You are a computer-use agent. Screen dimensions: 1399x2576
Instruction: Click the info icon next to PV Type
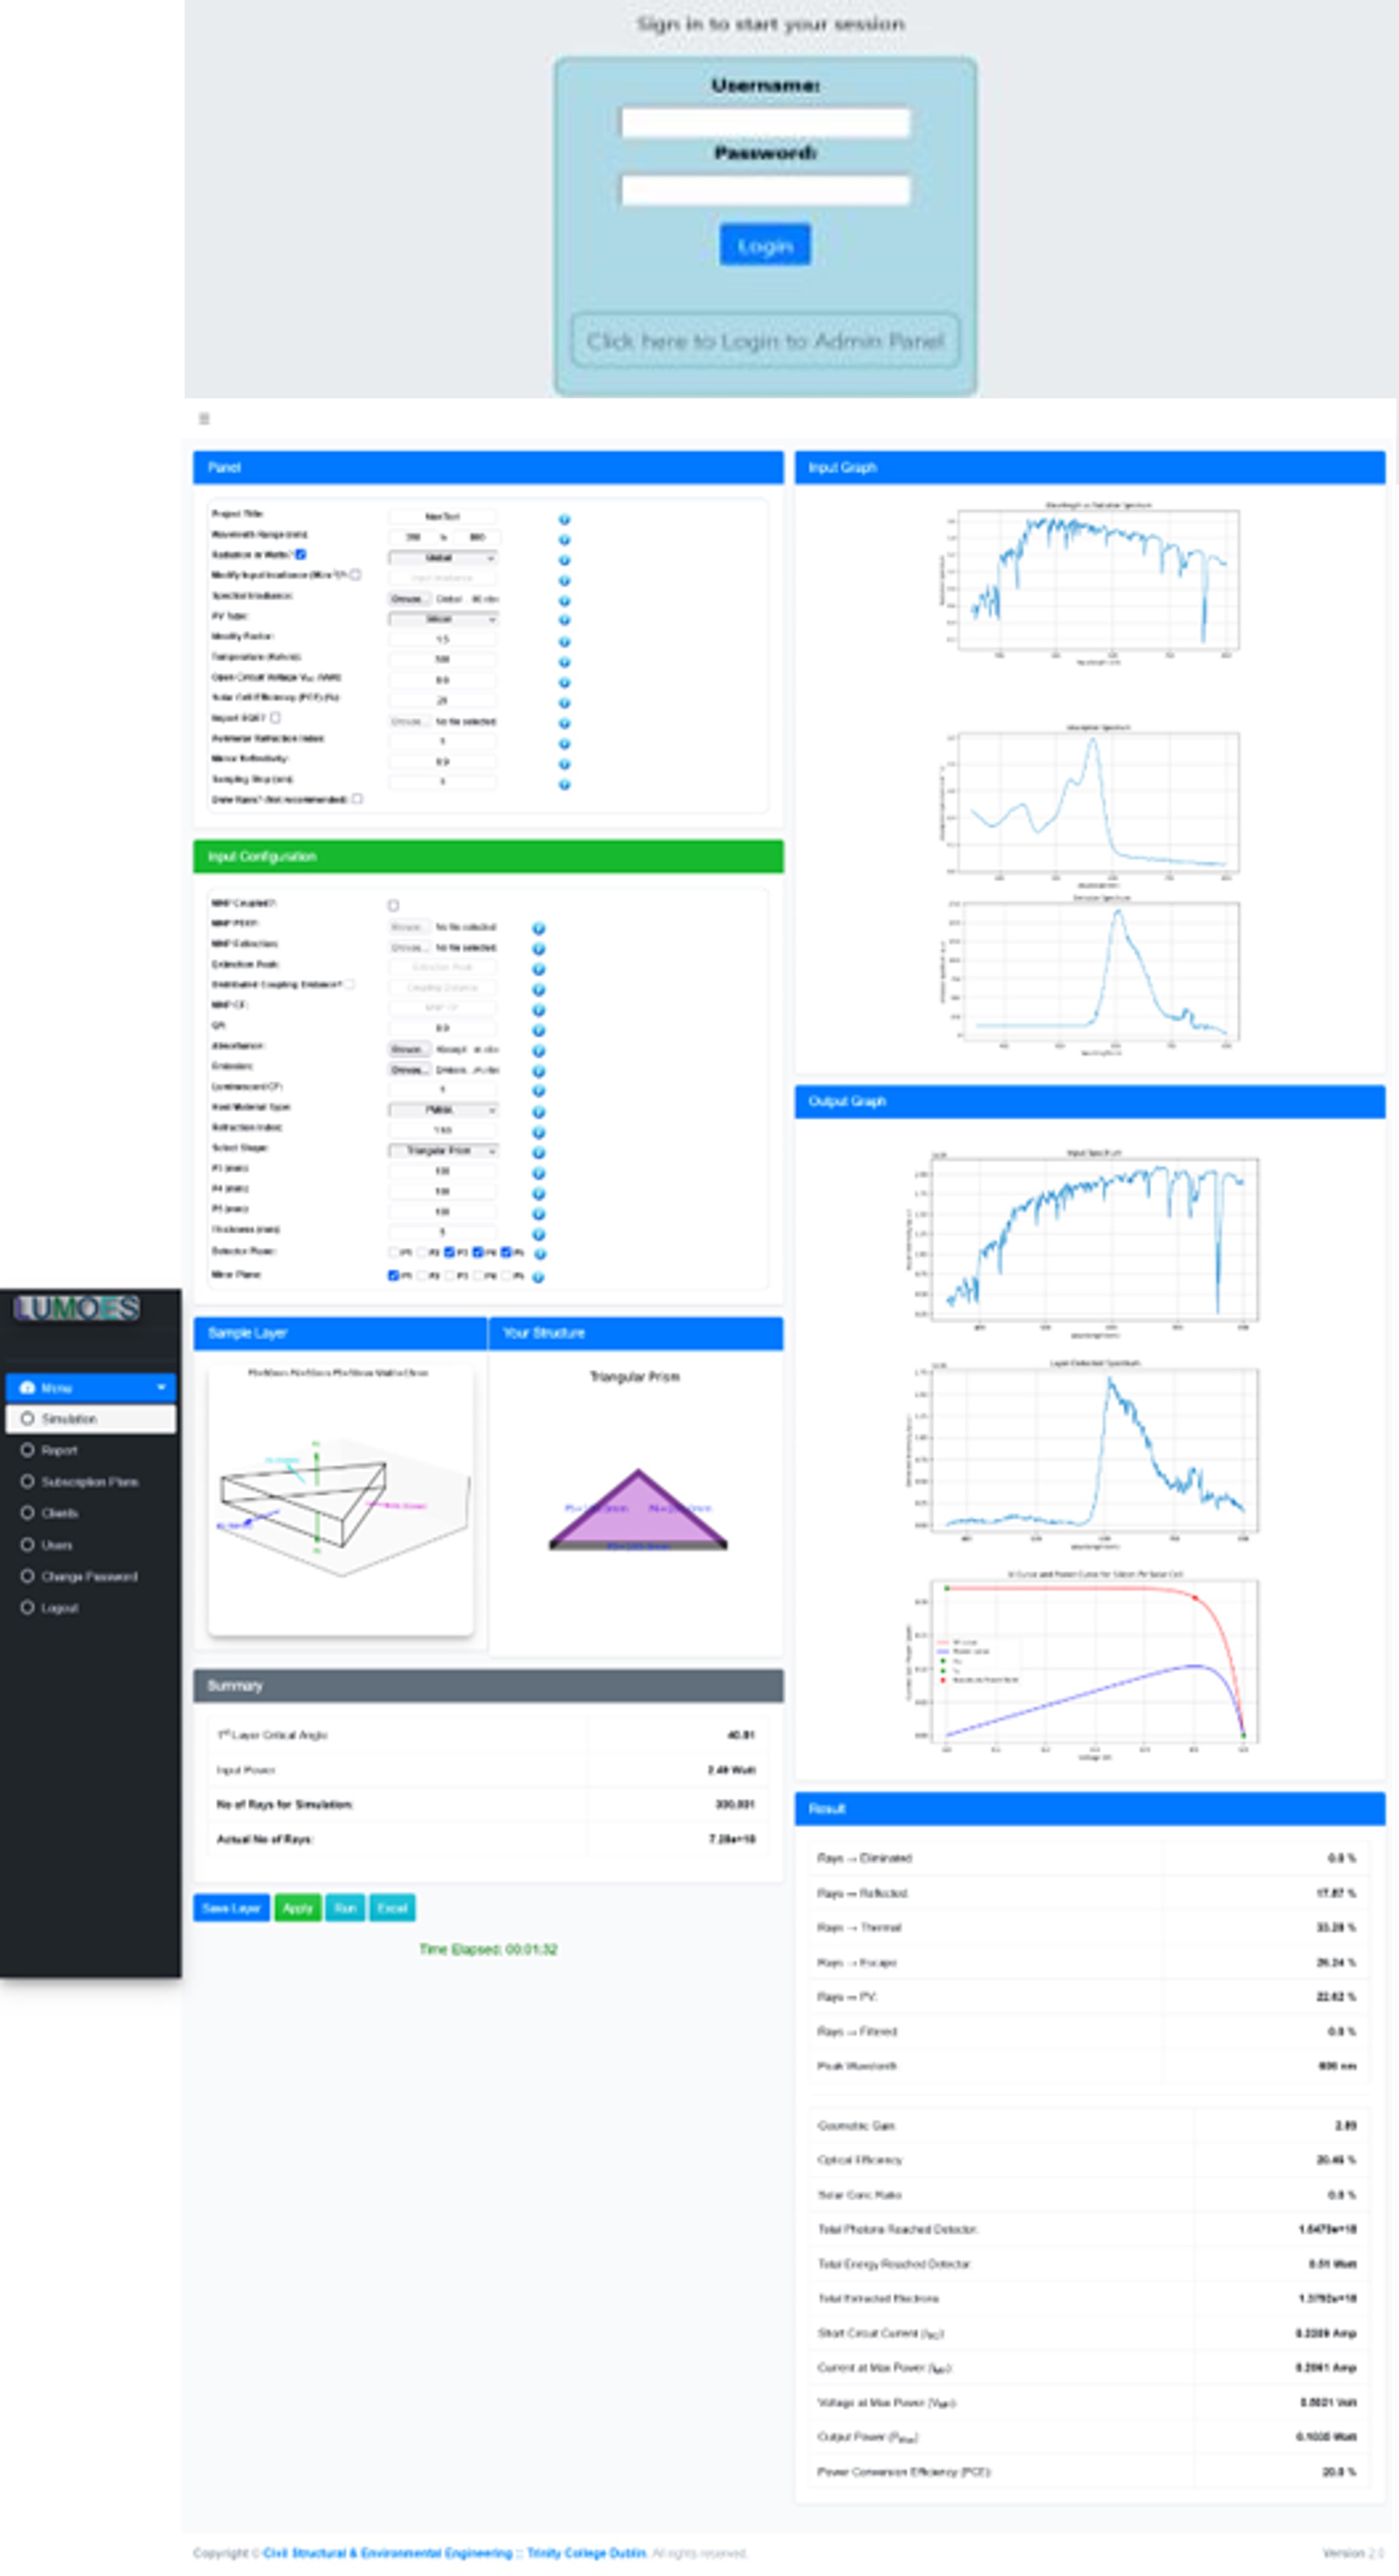[564, 621]
